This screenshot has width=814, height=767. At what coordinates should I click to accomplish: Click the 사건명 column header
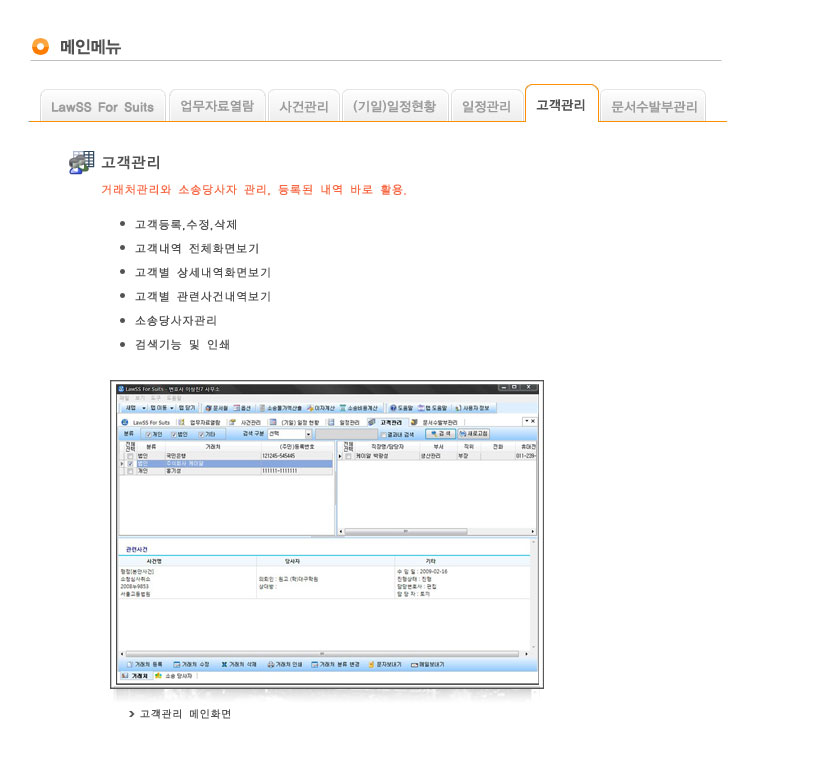tap(154, 561)
